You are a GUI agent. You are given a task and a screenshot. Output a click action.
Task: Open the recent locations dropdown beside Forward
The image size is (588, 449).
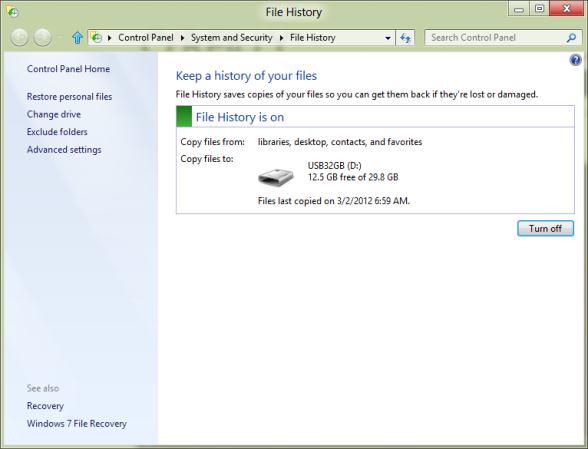click(x=60, y=38)
